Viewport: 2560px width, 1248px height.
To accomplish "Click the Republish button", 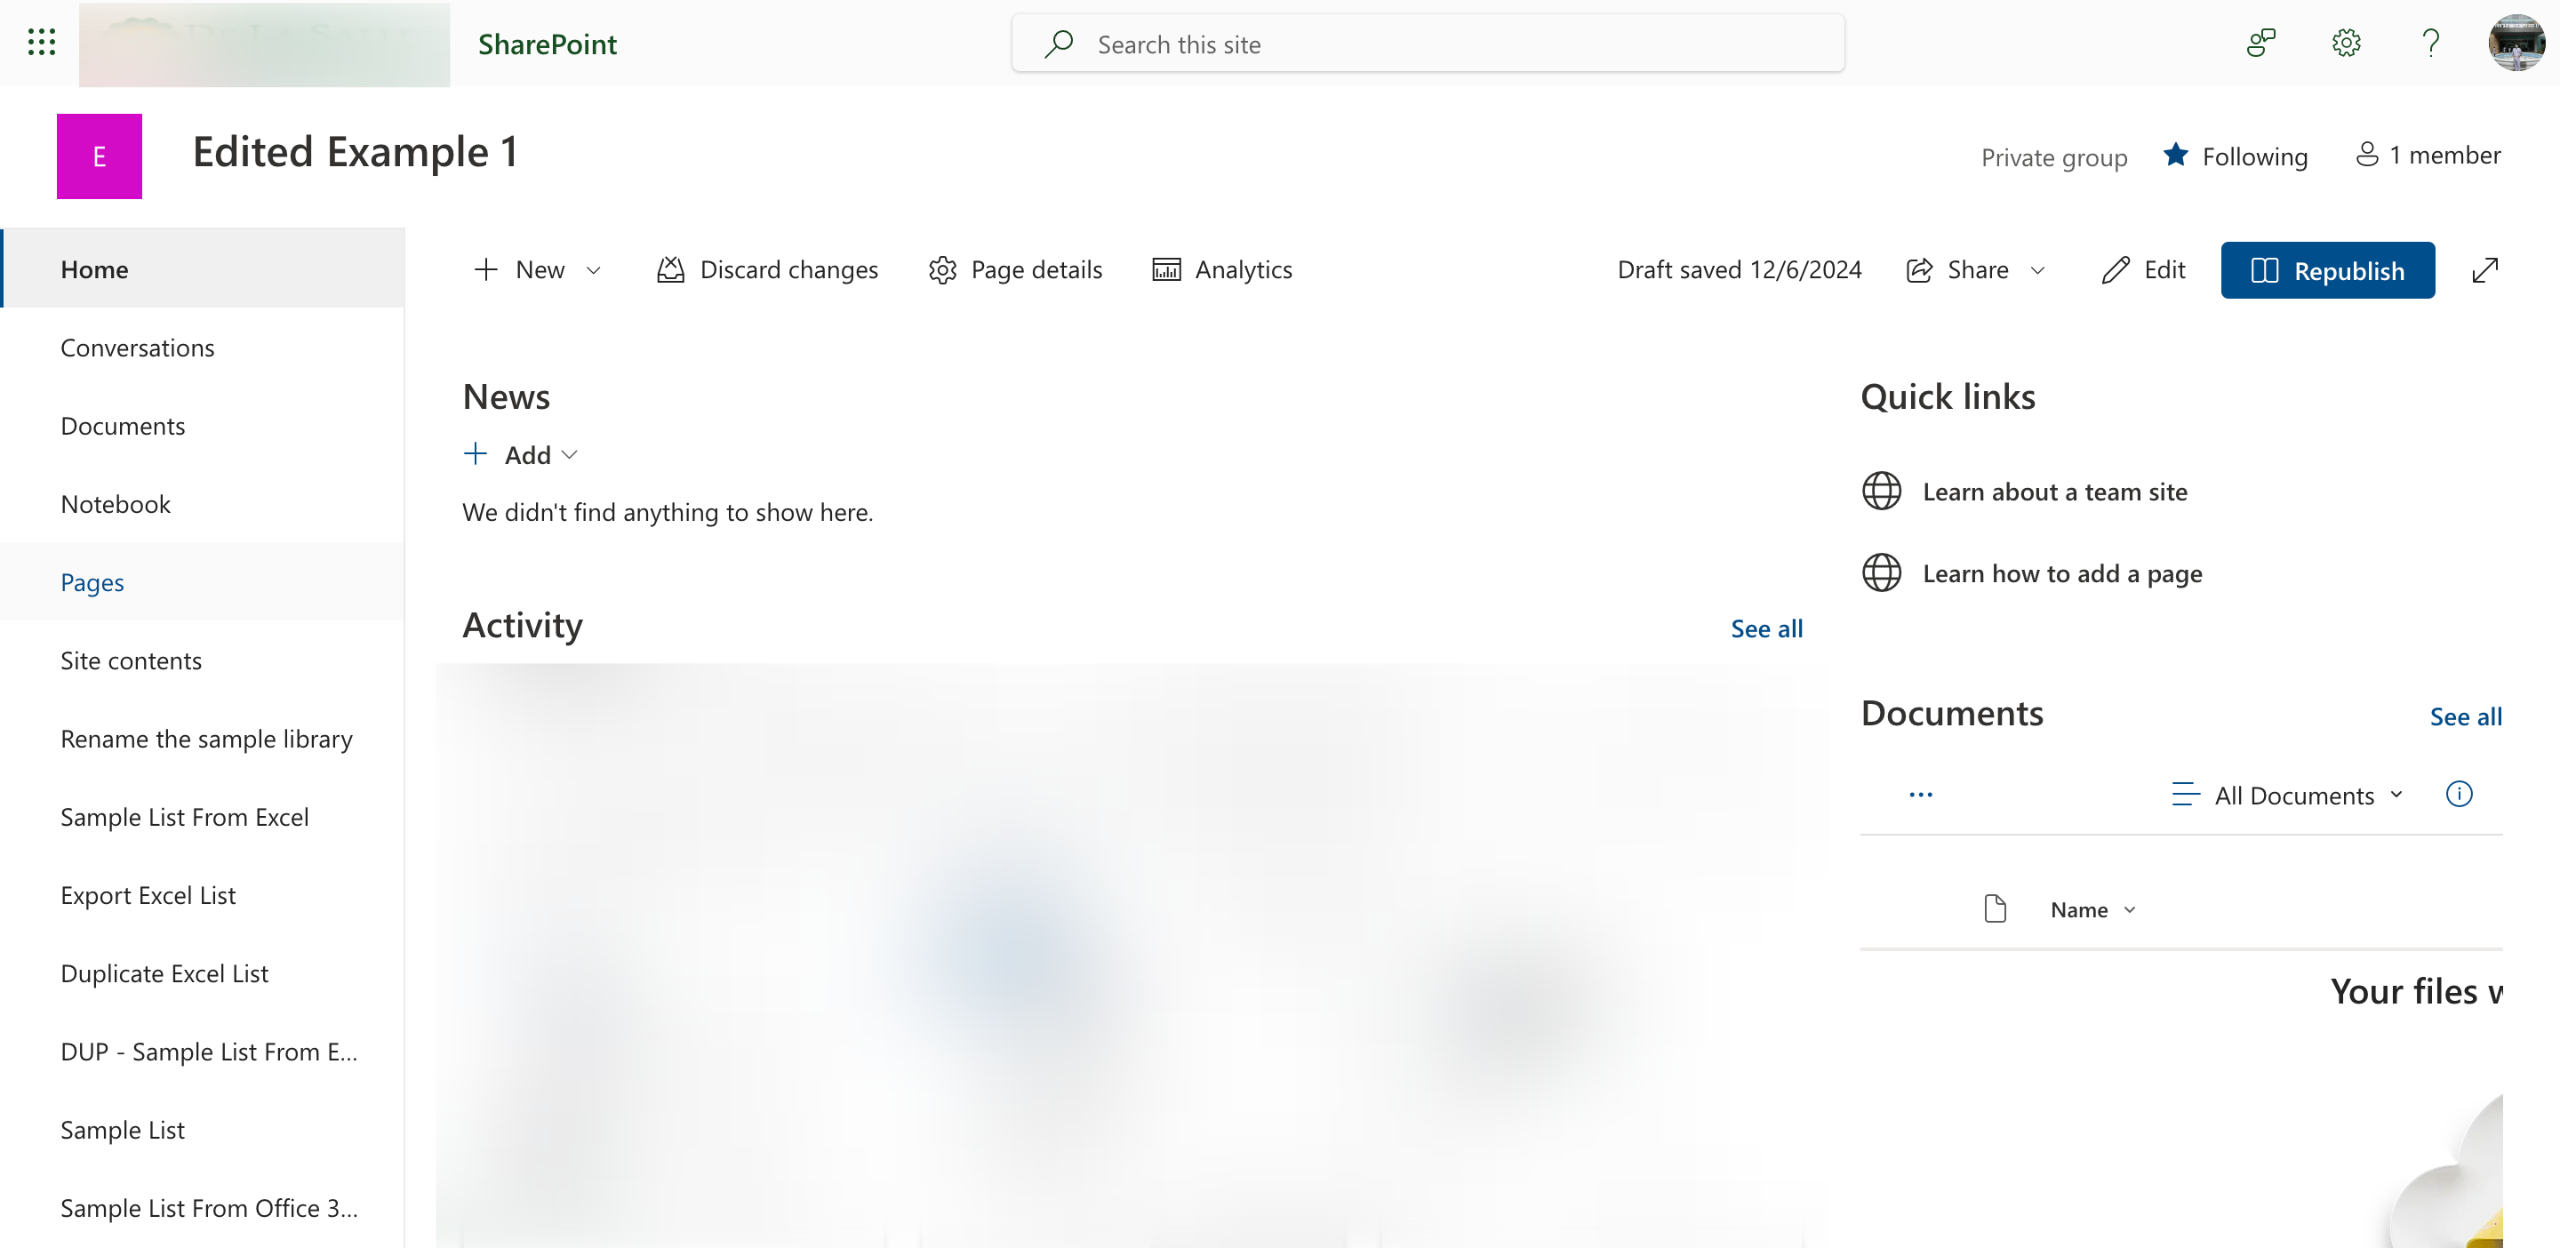I will [x=2327, y=270].
